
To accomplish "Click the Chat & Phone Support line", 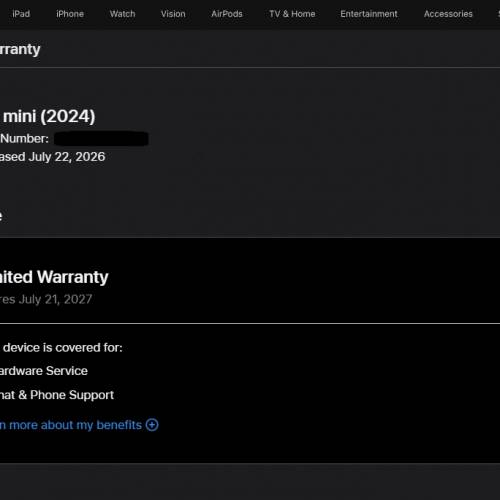I will point(57,395).
